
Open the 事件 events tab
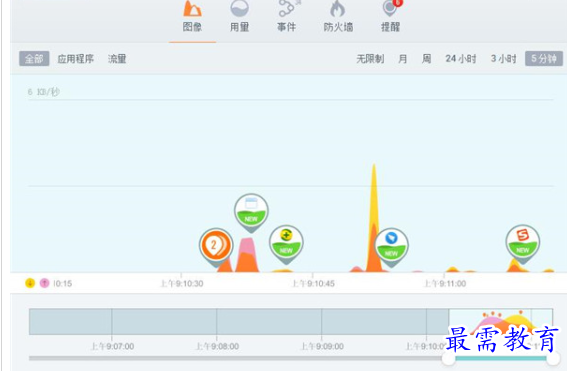coord(287,17)
